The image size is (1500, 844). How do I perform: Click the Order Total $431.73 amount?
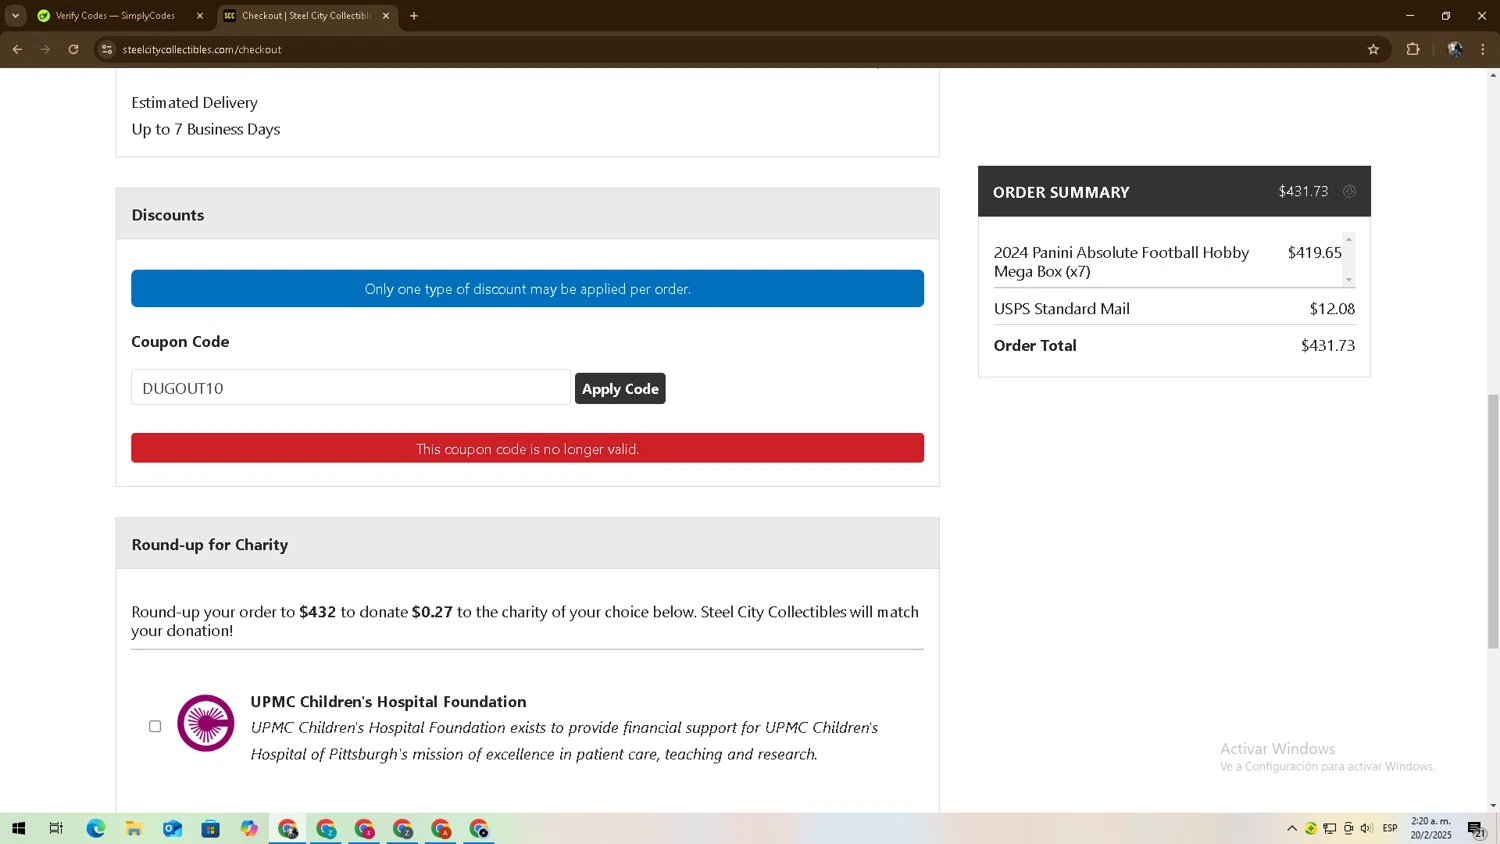1327,345
